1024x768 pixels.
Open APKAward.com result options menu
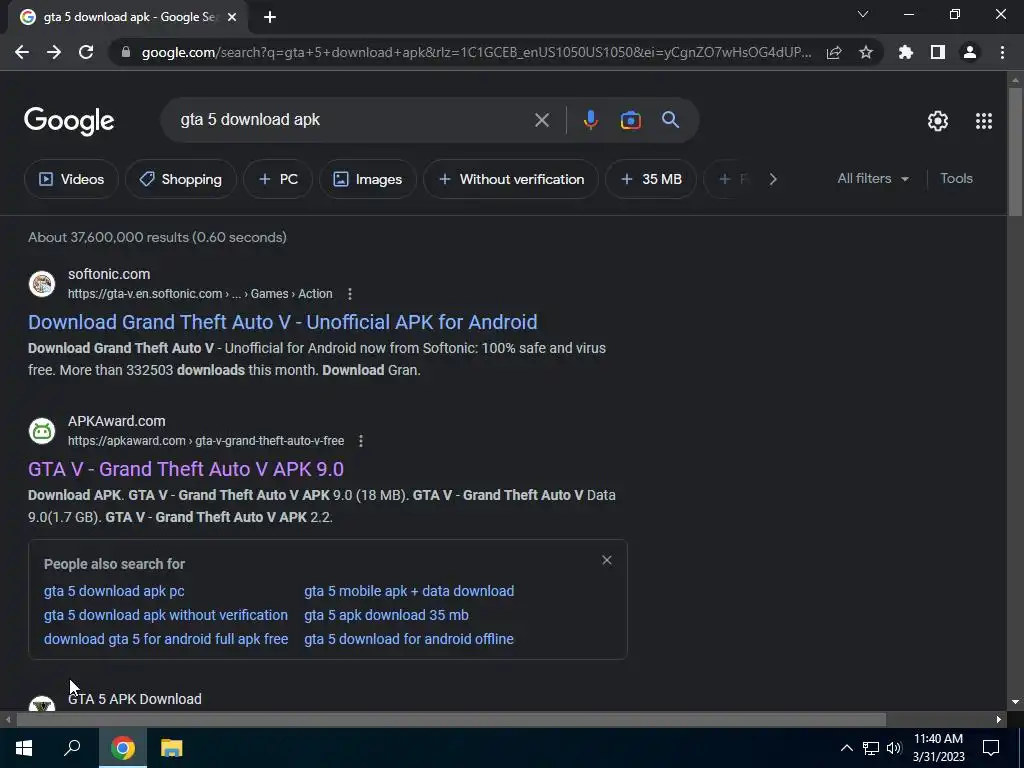tap(360, 441)
